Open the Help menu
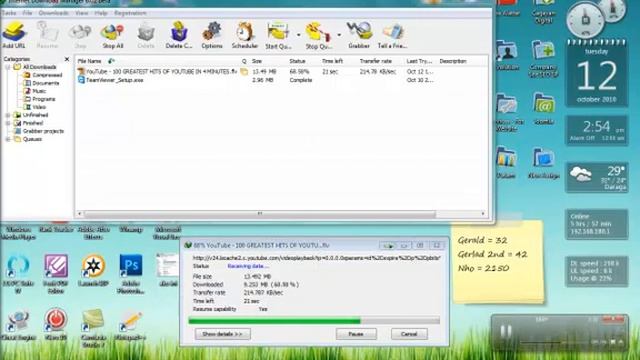The height and width of the screenshot is (360, 640). tap(101, 13)
